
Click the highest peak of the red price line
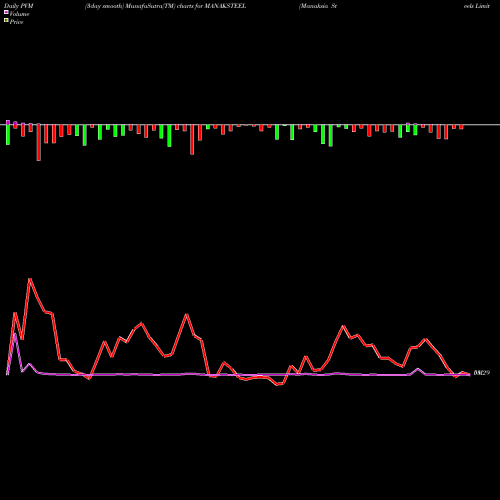tap(30, 279)
